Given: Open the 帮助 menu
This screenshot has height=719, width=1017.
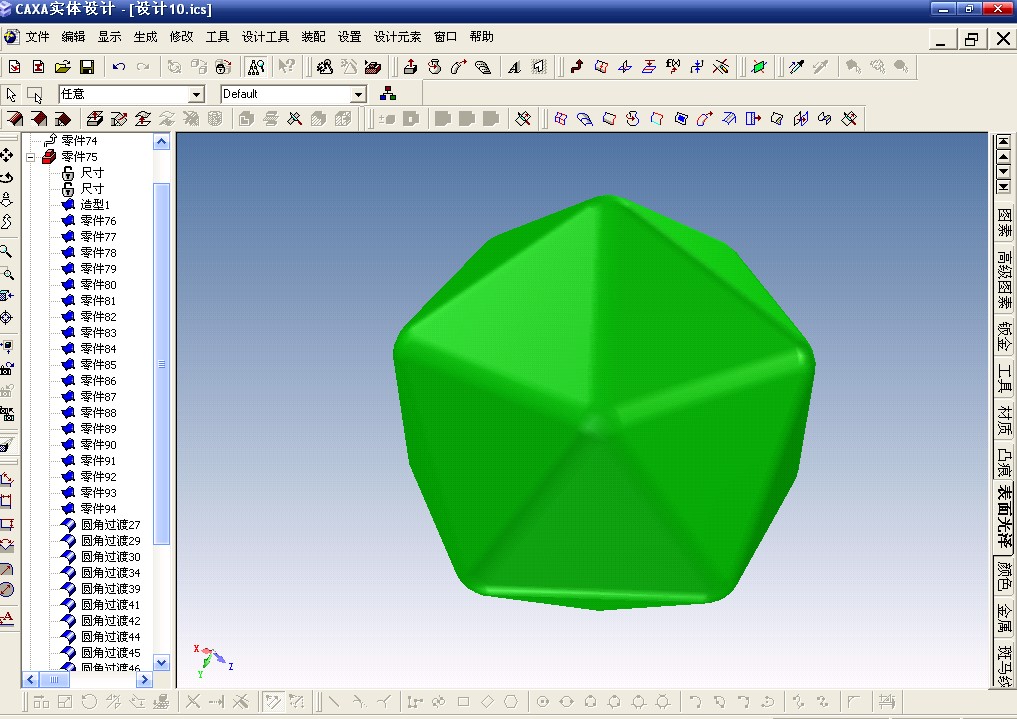Looking at the screenshot, I should coord(481,37).
